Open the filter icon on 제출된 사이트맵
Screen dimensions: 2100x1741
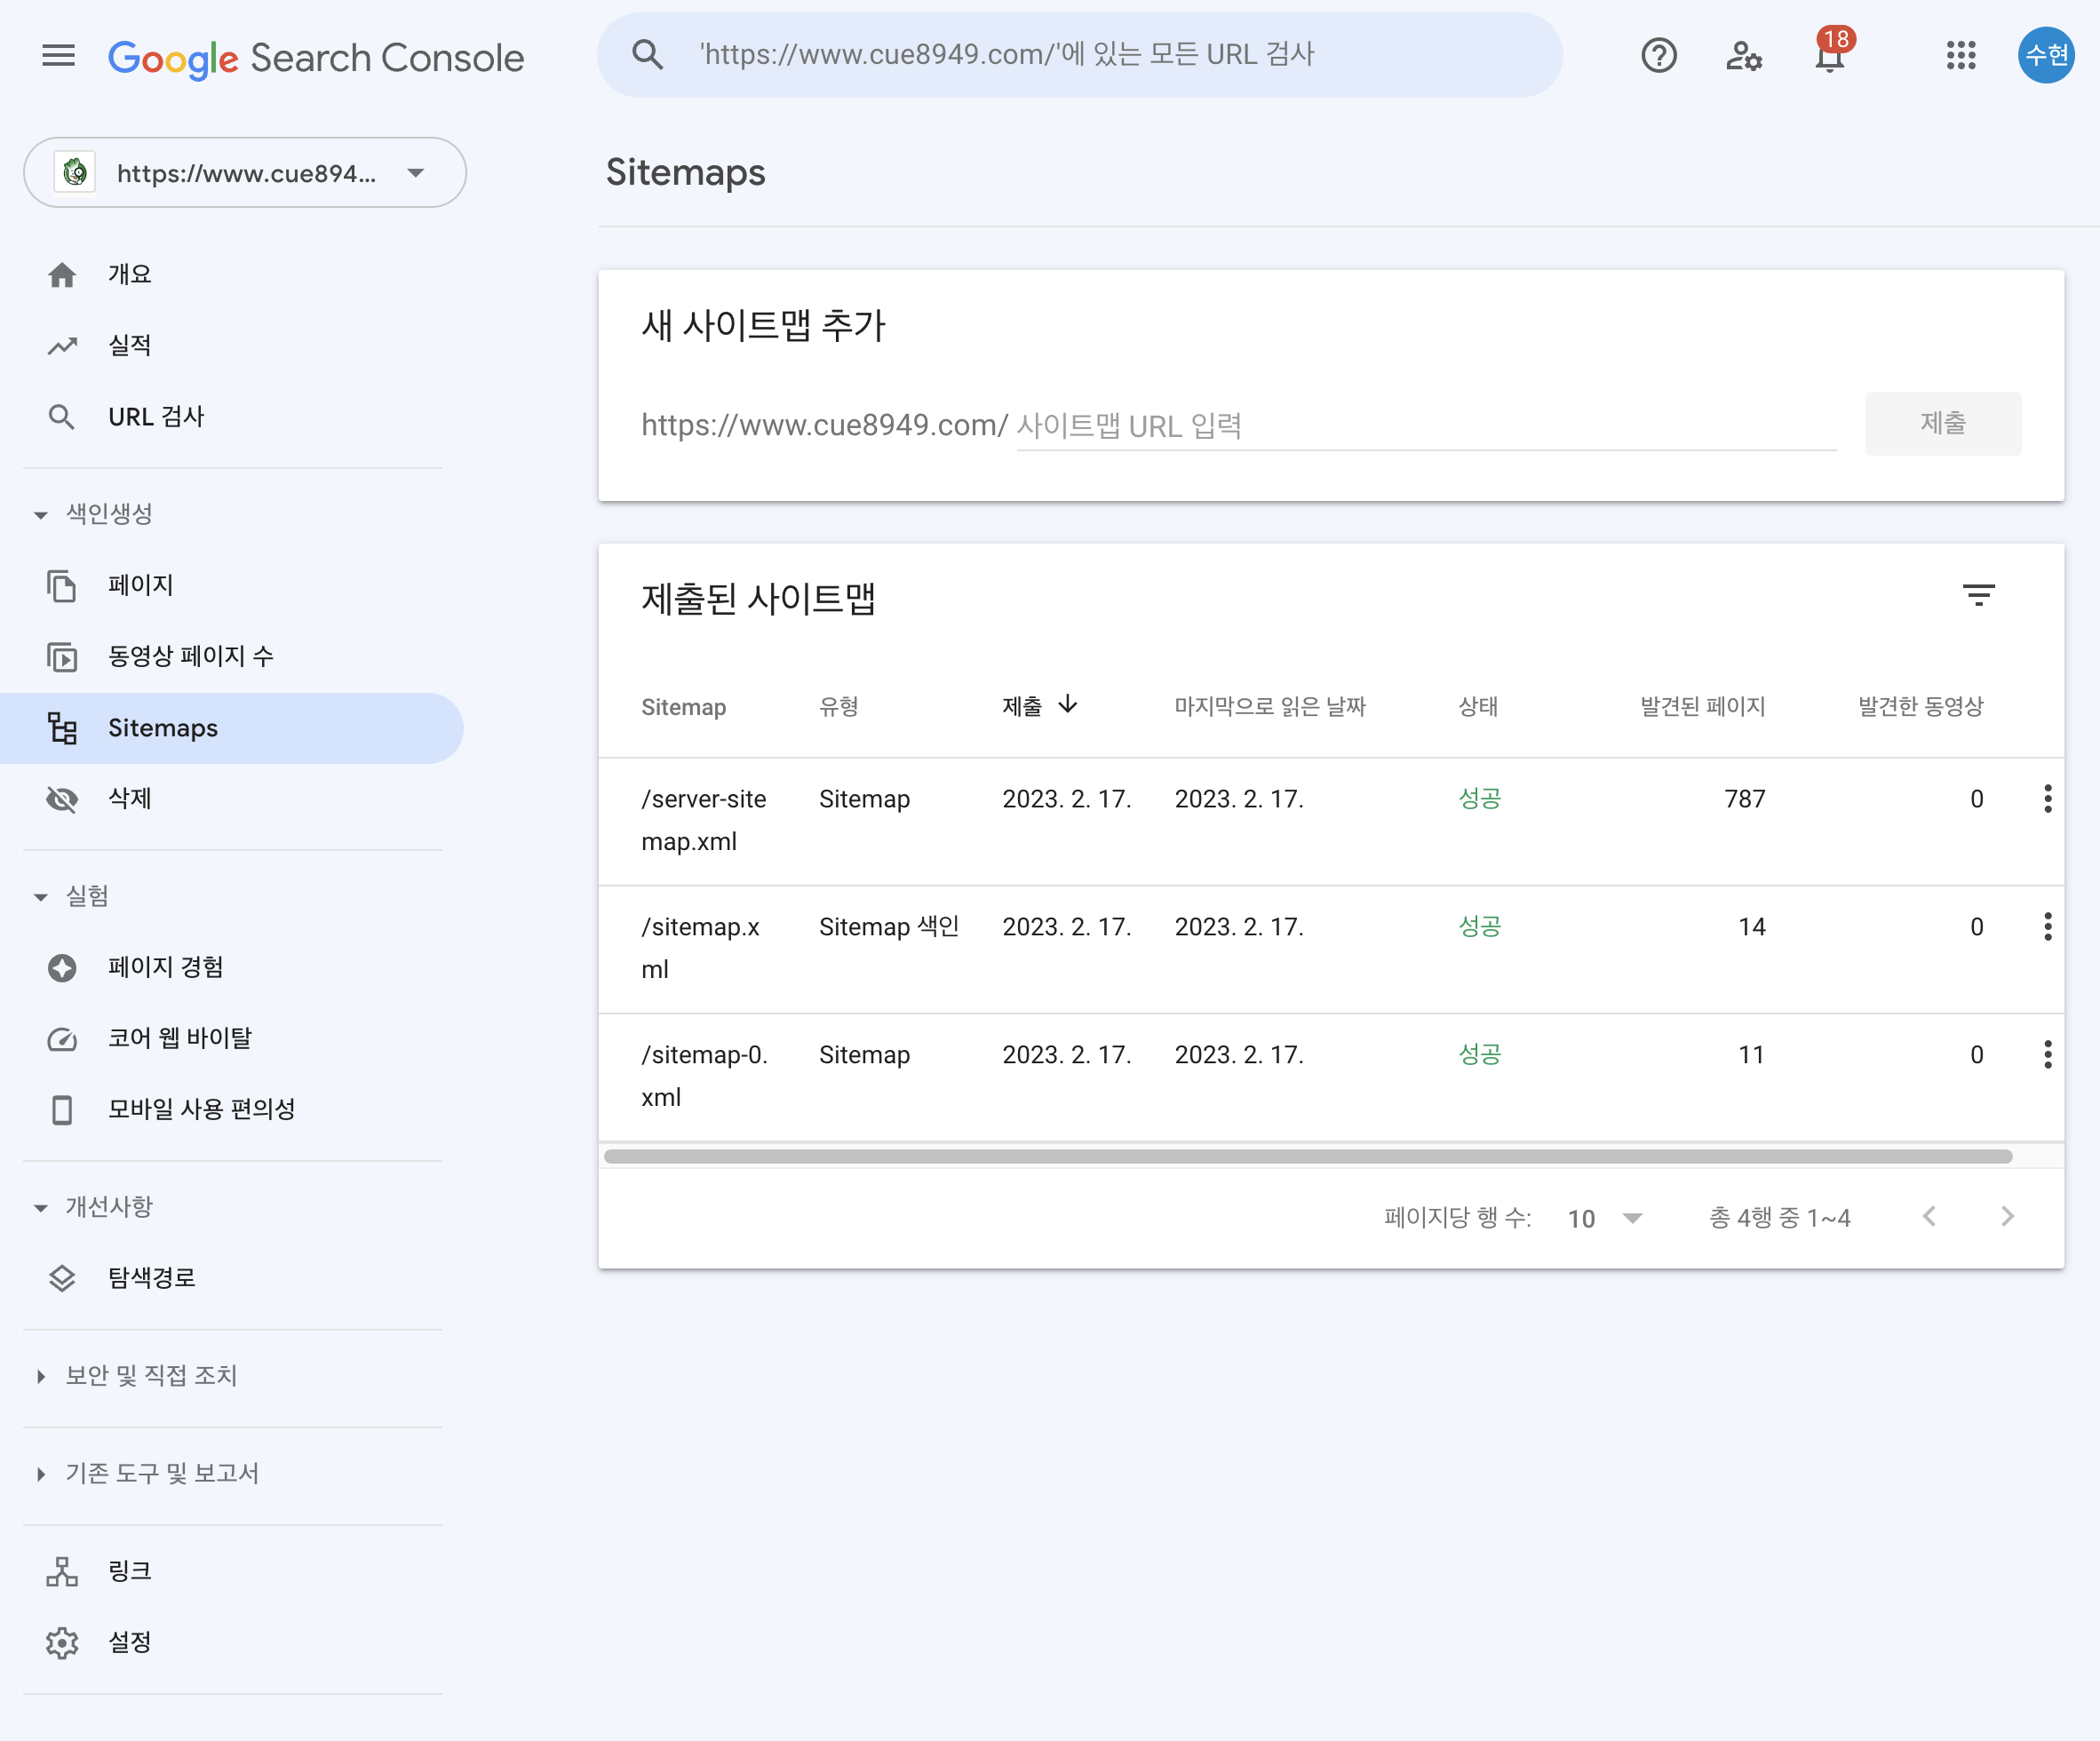pos(1980,595)
